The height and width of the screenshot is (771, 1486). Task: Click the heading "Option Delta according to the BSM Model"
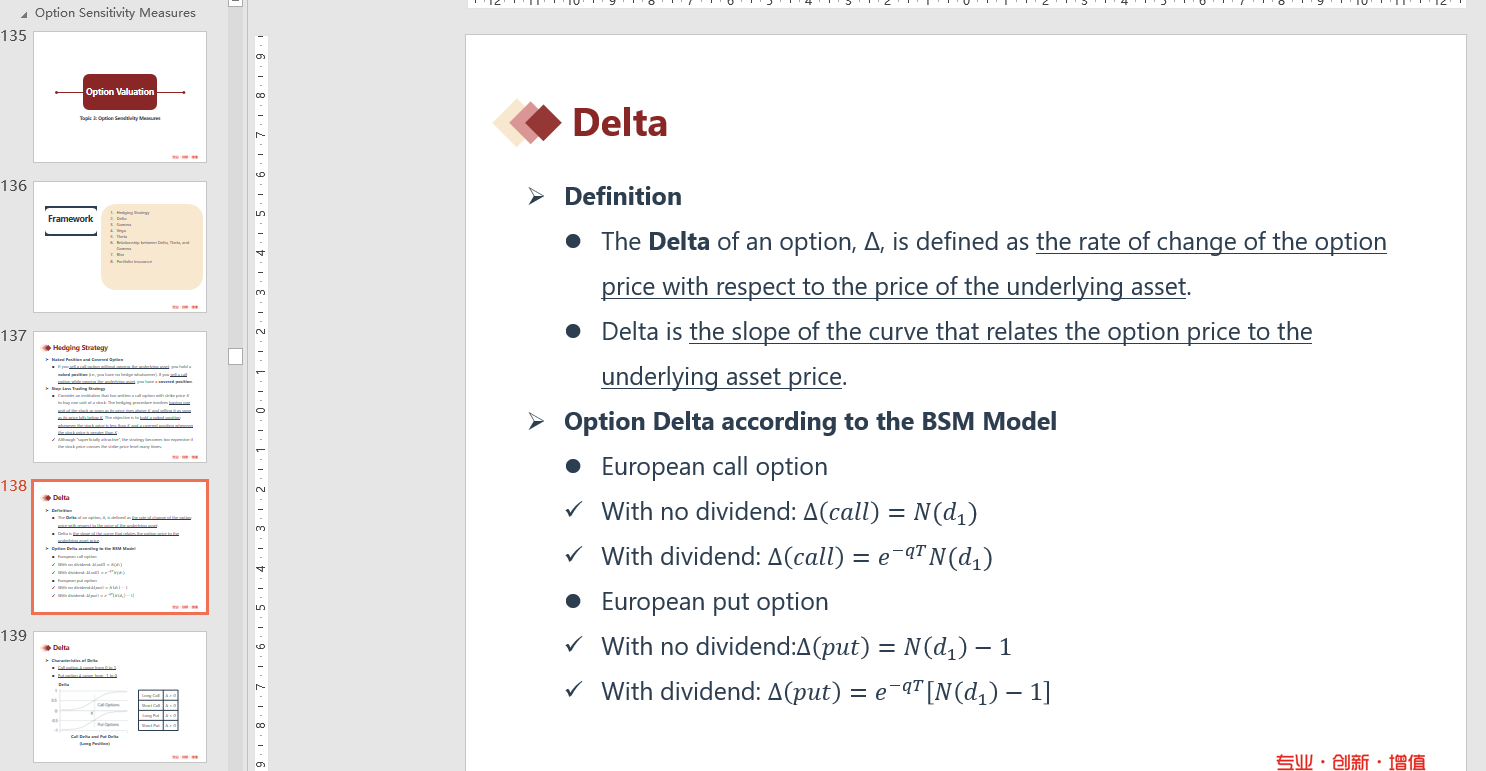(x=810, y=421)
